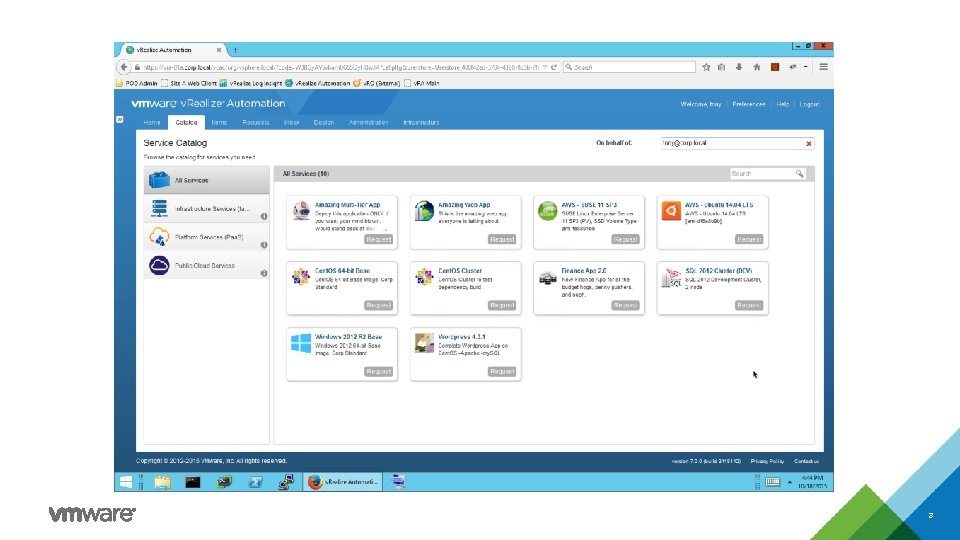Open the Preferences link
Image resolution: width=960 pixels, height=540 pixels.
(749, 105)
